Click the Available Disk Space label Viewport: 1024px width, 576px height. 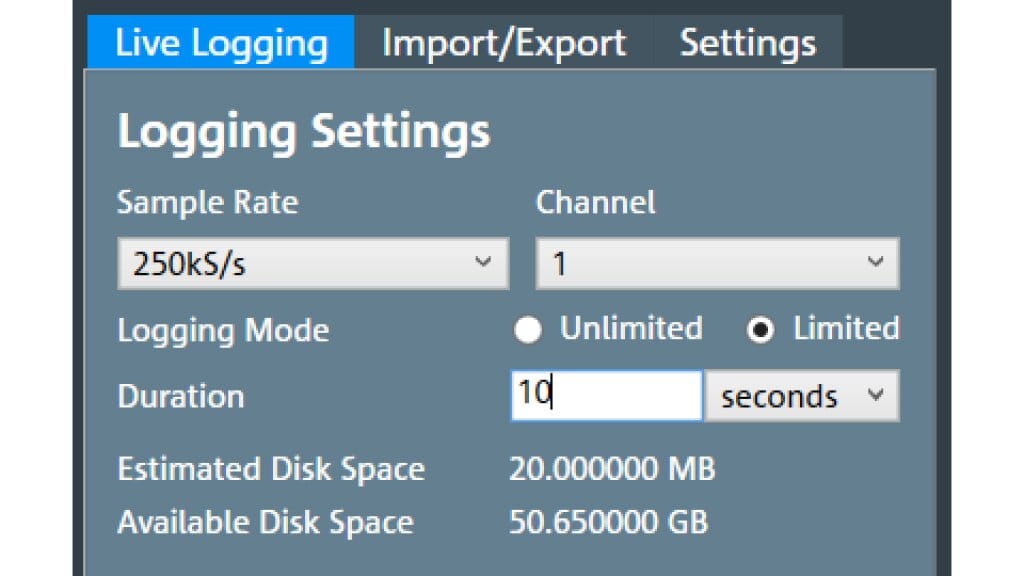[265, 522]
